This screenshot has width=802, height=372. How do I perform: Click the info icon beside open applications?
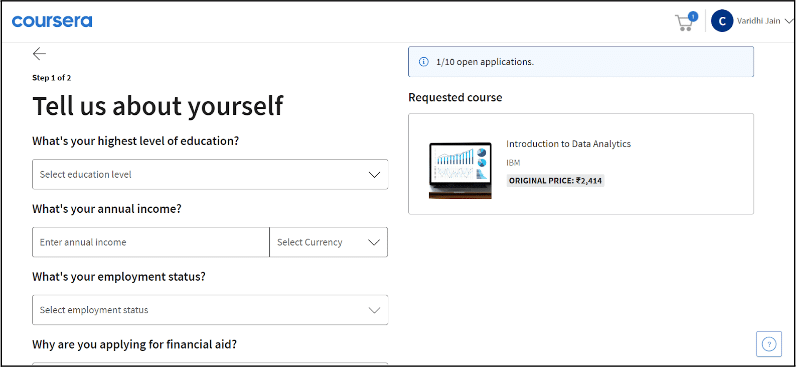click(424, 62)
